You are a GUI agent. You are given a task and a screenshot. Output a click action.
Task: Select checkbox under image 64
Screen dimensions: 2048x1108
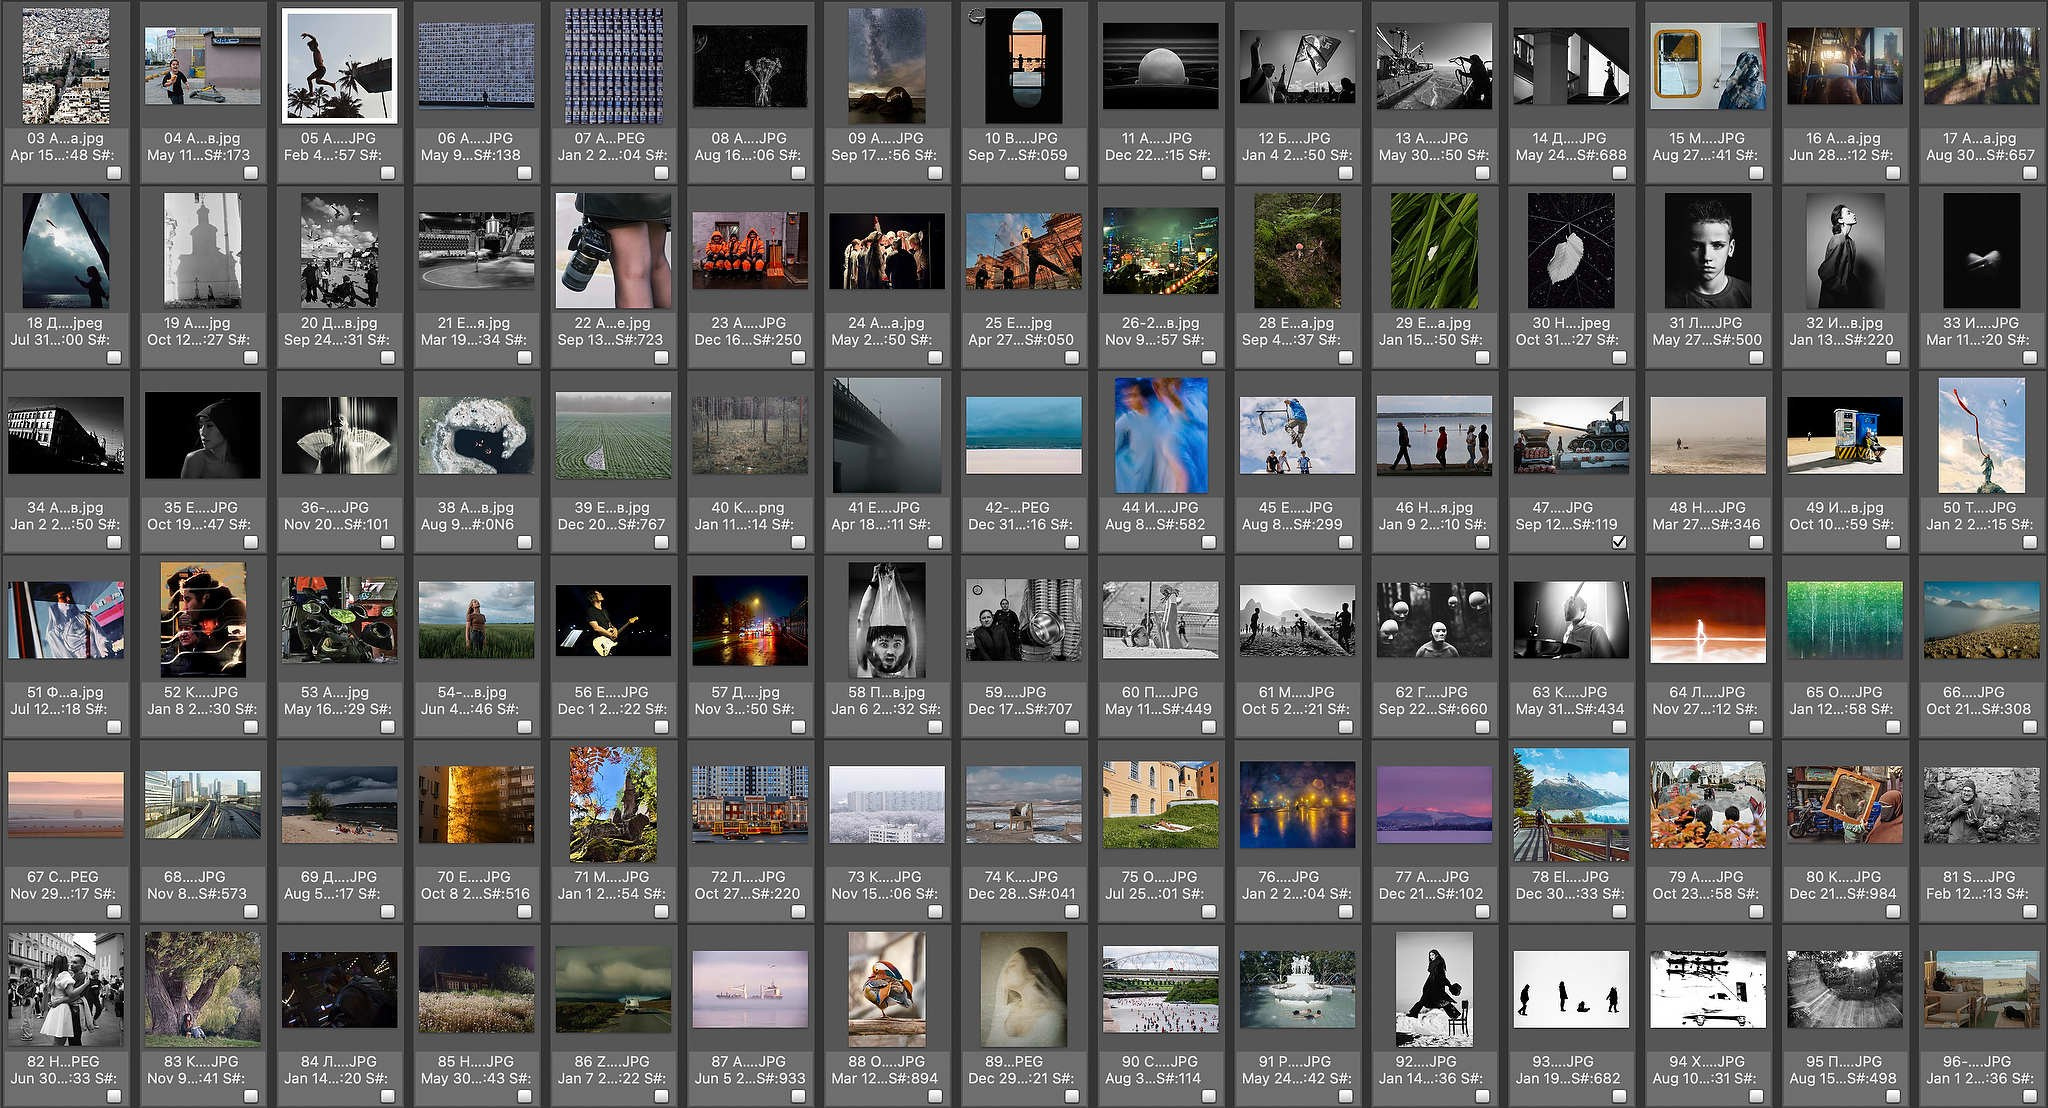[x=1756, y=727]
